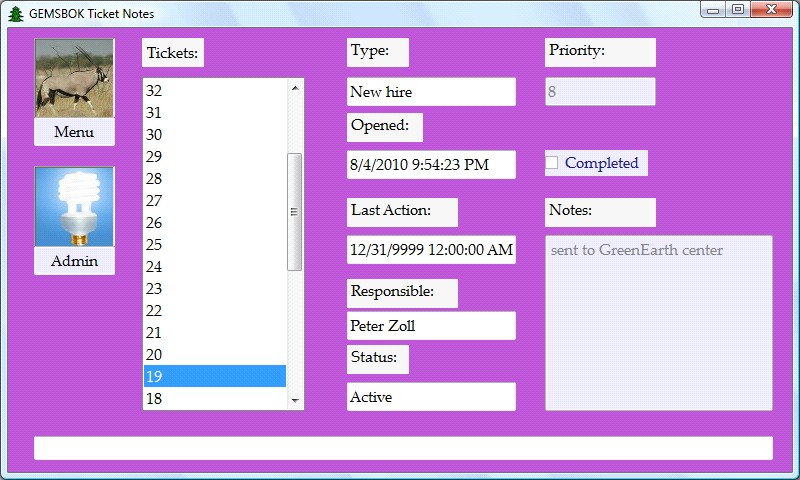Click the Responsible field with Peter Zoll
Viewport: 800px width, 480px height.
pyautogui.click(x=431, y=325)
